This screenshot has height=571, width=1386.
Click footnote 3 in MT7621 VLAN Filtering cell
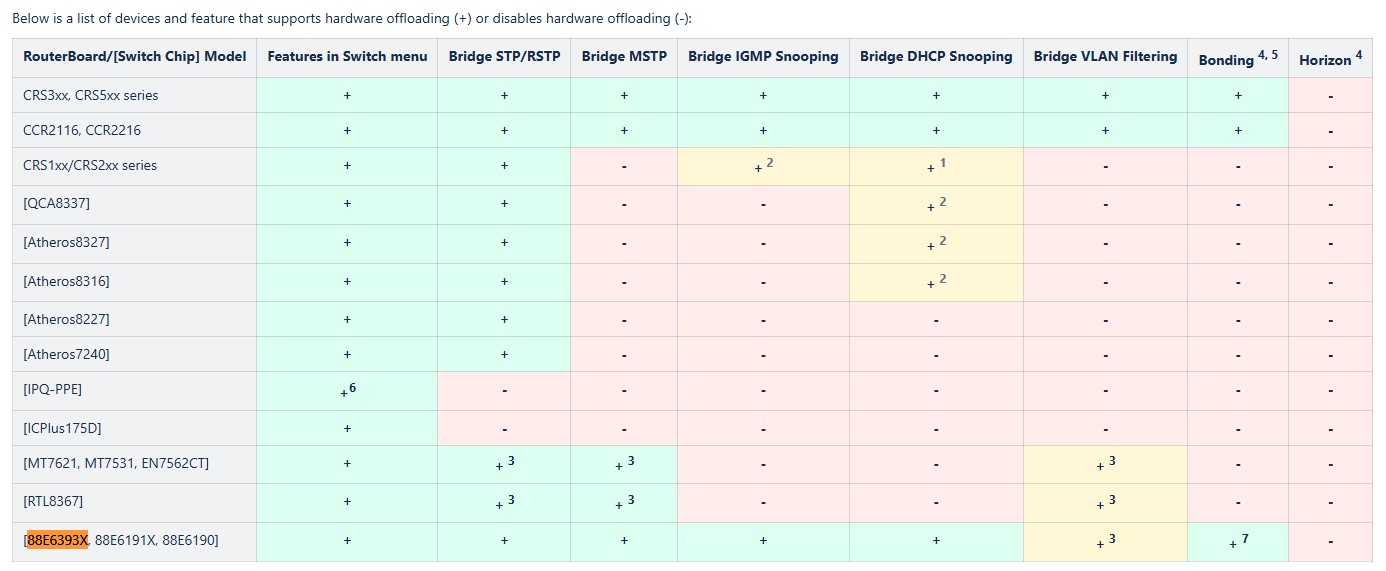coord(1112,461)
